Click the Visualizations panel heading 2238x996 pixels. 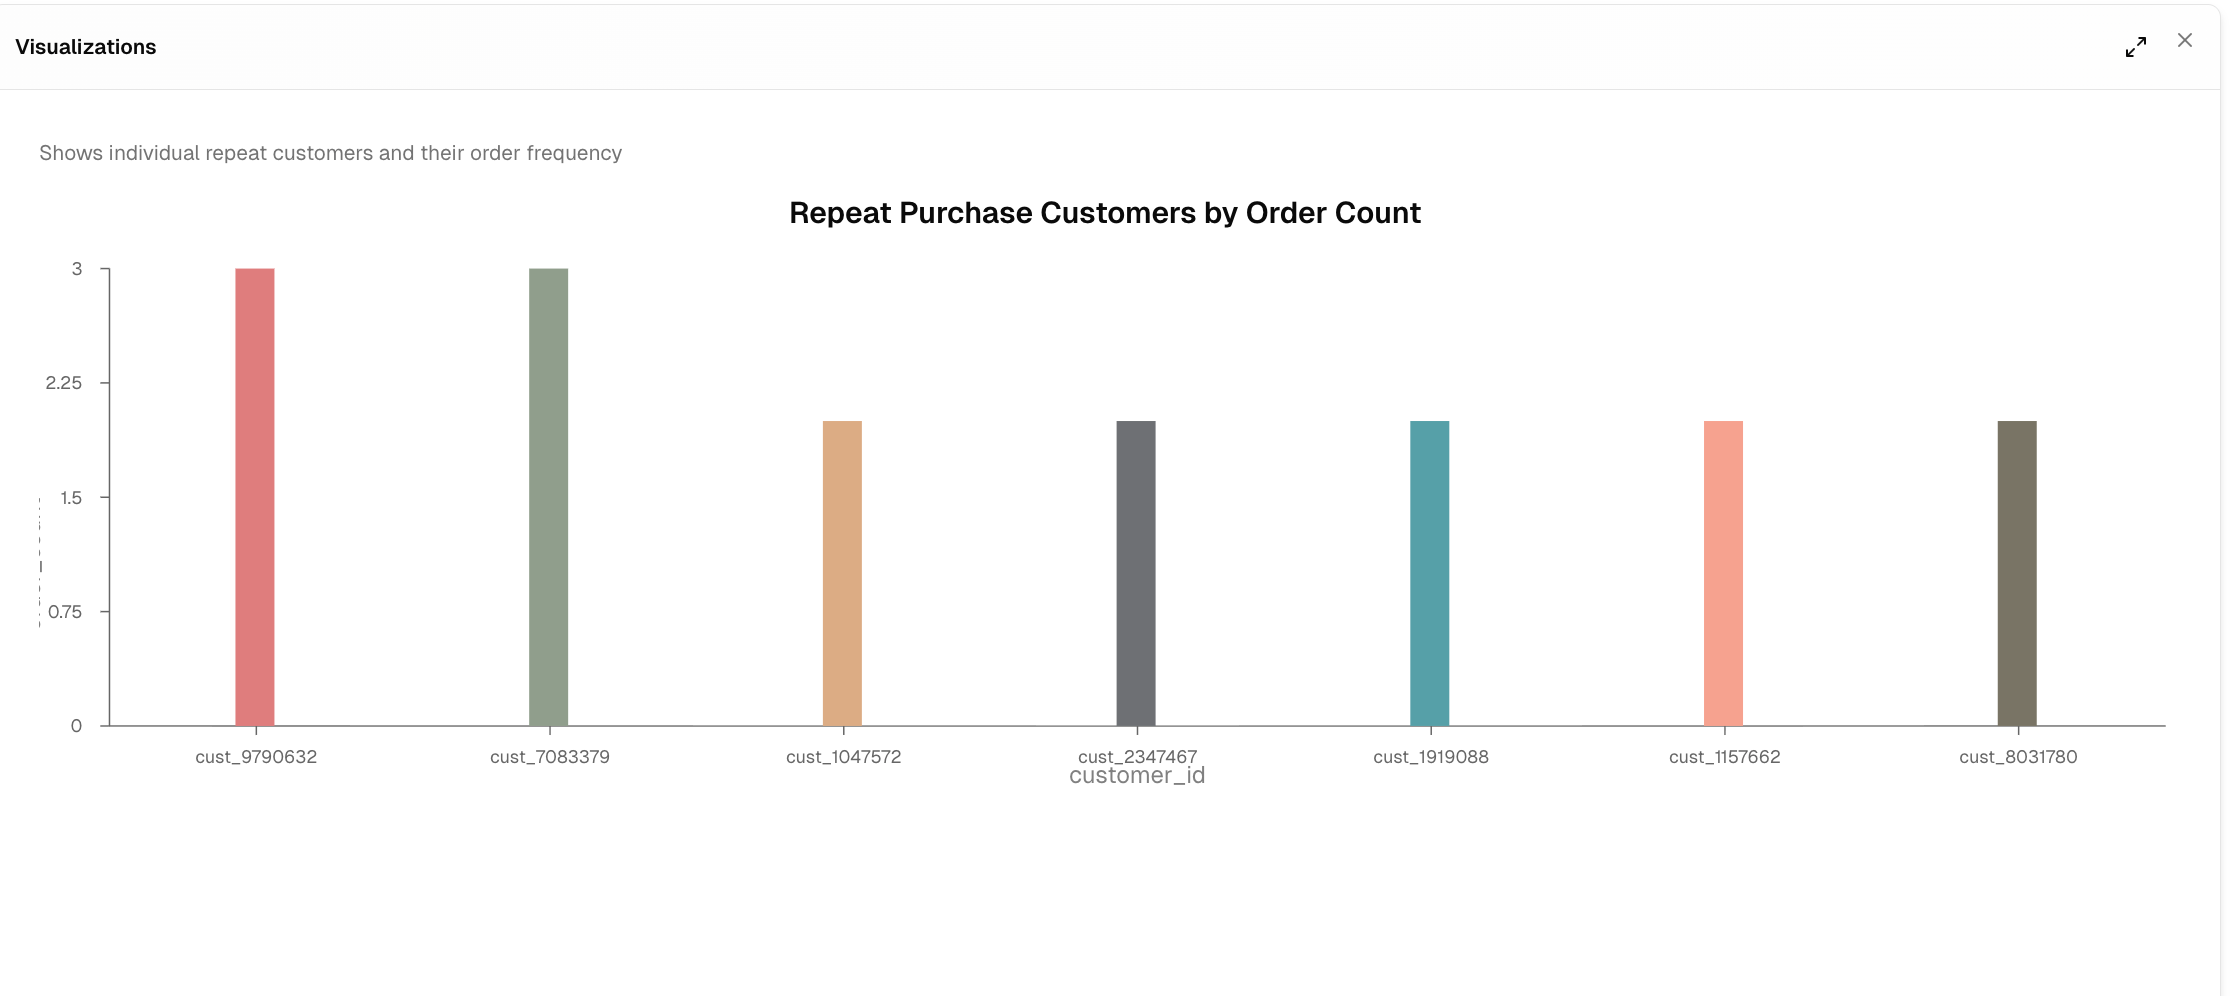pos(86,47)
